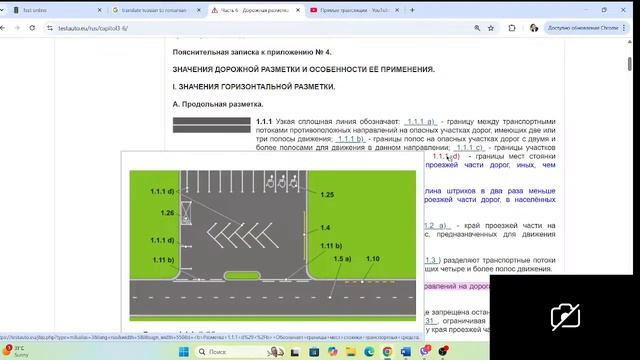Screen dimensions: 640x360
Task: Open the tab search dropdown arrow
Action: click(2, 10)
